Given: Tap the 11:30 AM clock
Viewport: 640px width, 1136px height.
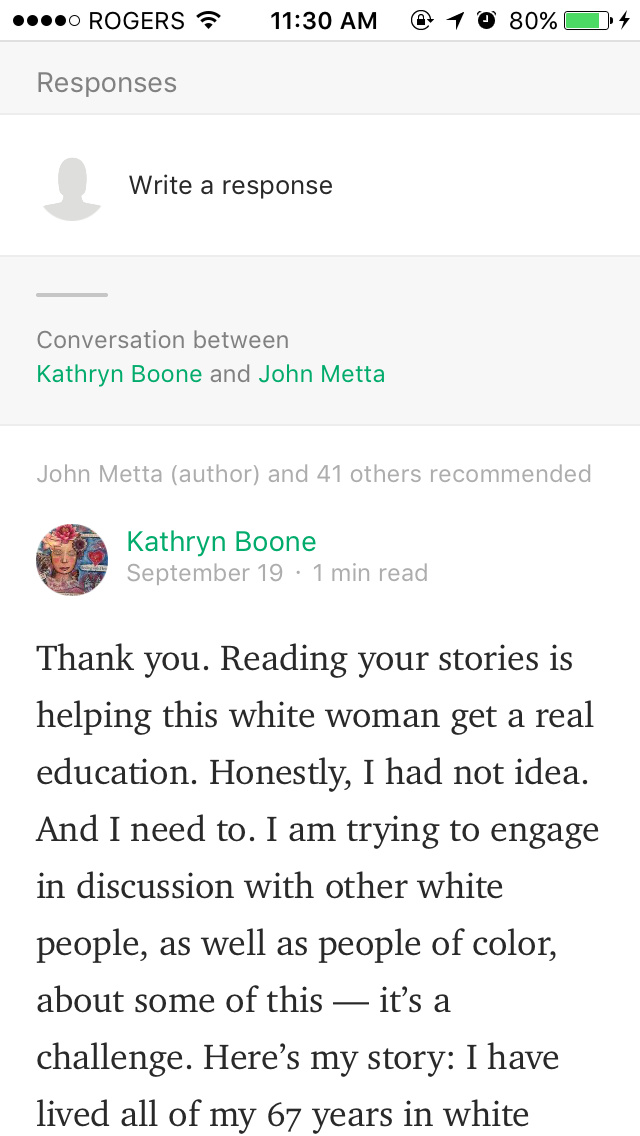Looking at the screenshot, I should (x=324, y=20).
